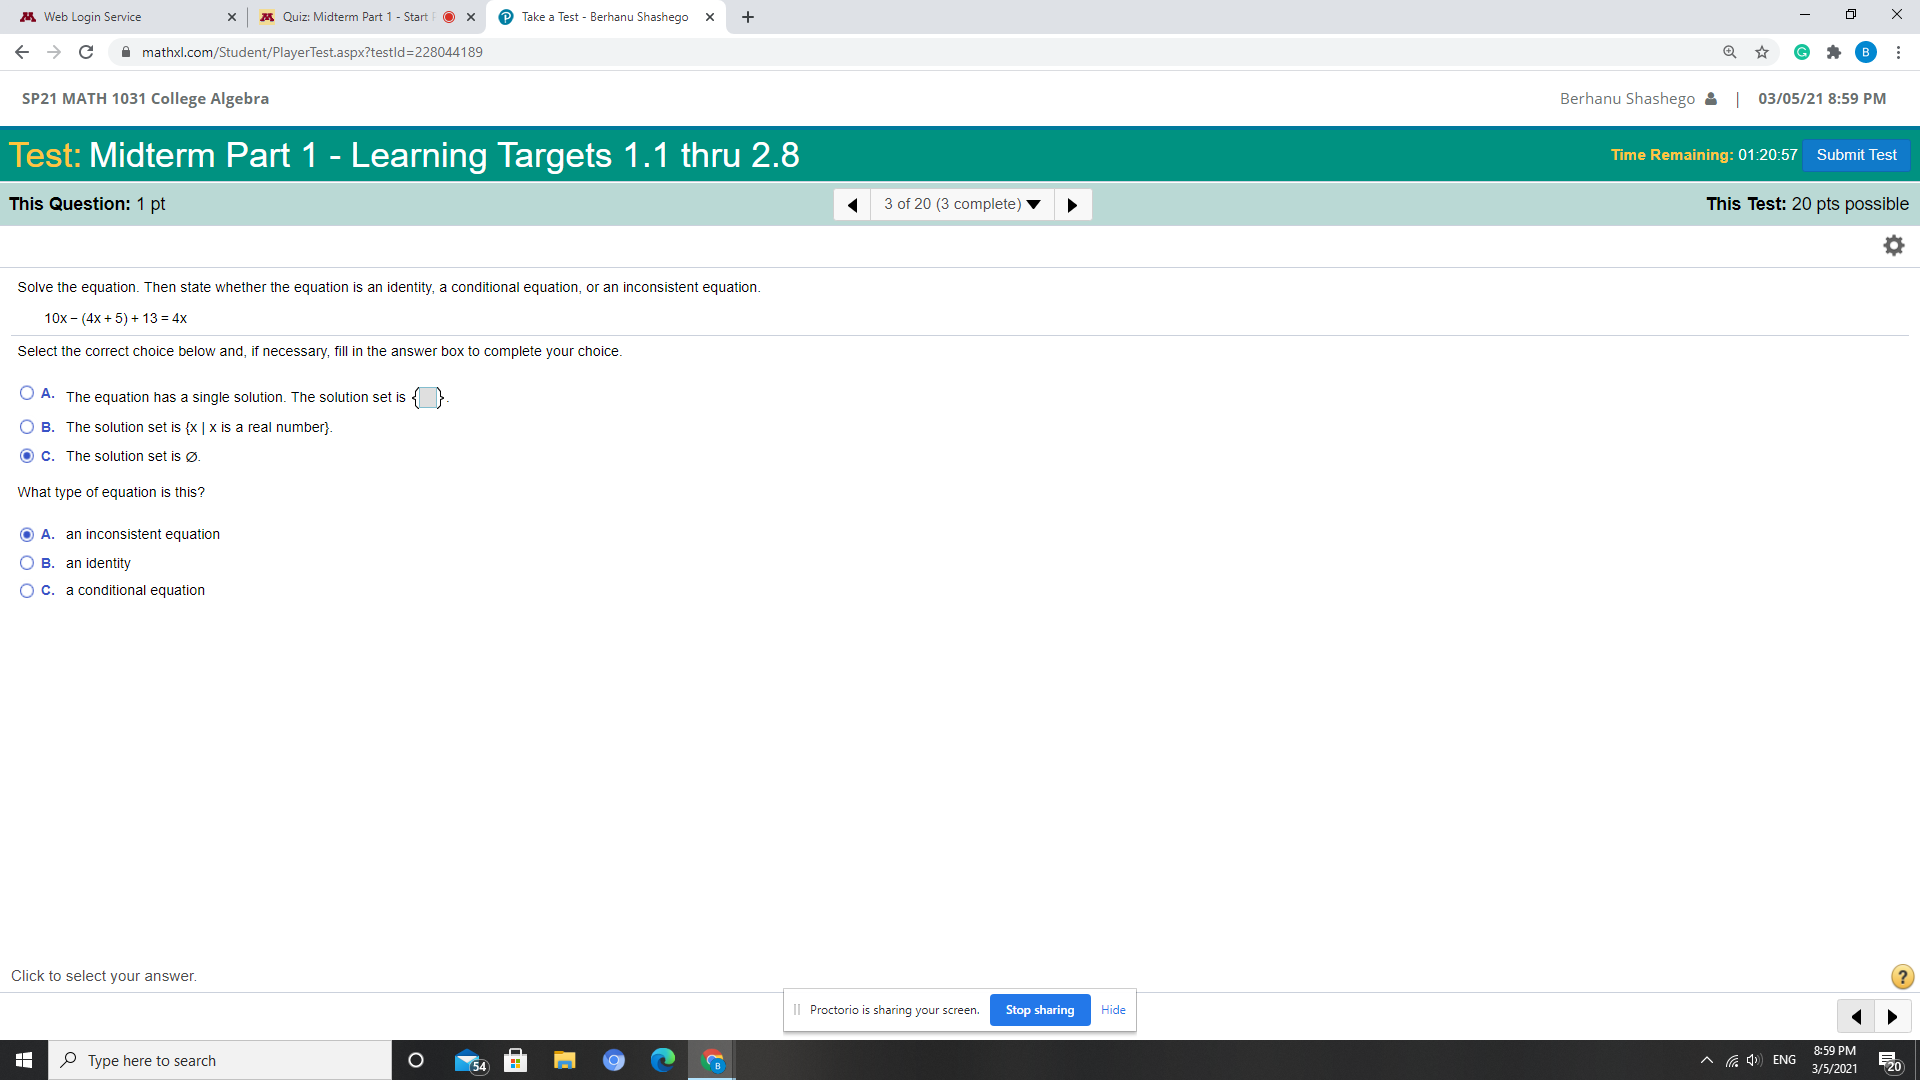Open File Explorer from the taskbar
This screenshot has height=1080, width=1920.
[x=565, y=1060]
